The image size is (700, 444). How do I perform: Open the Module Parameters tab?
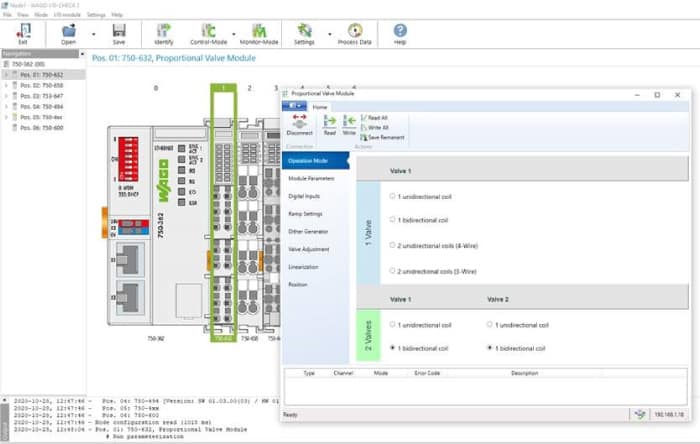[311, 178]
